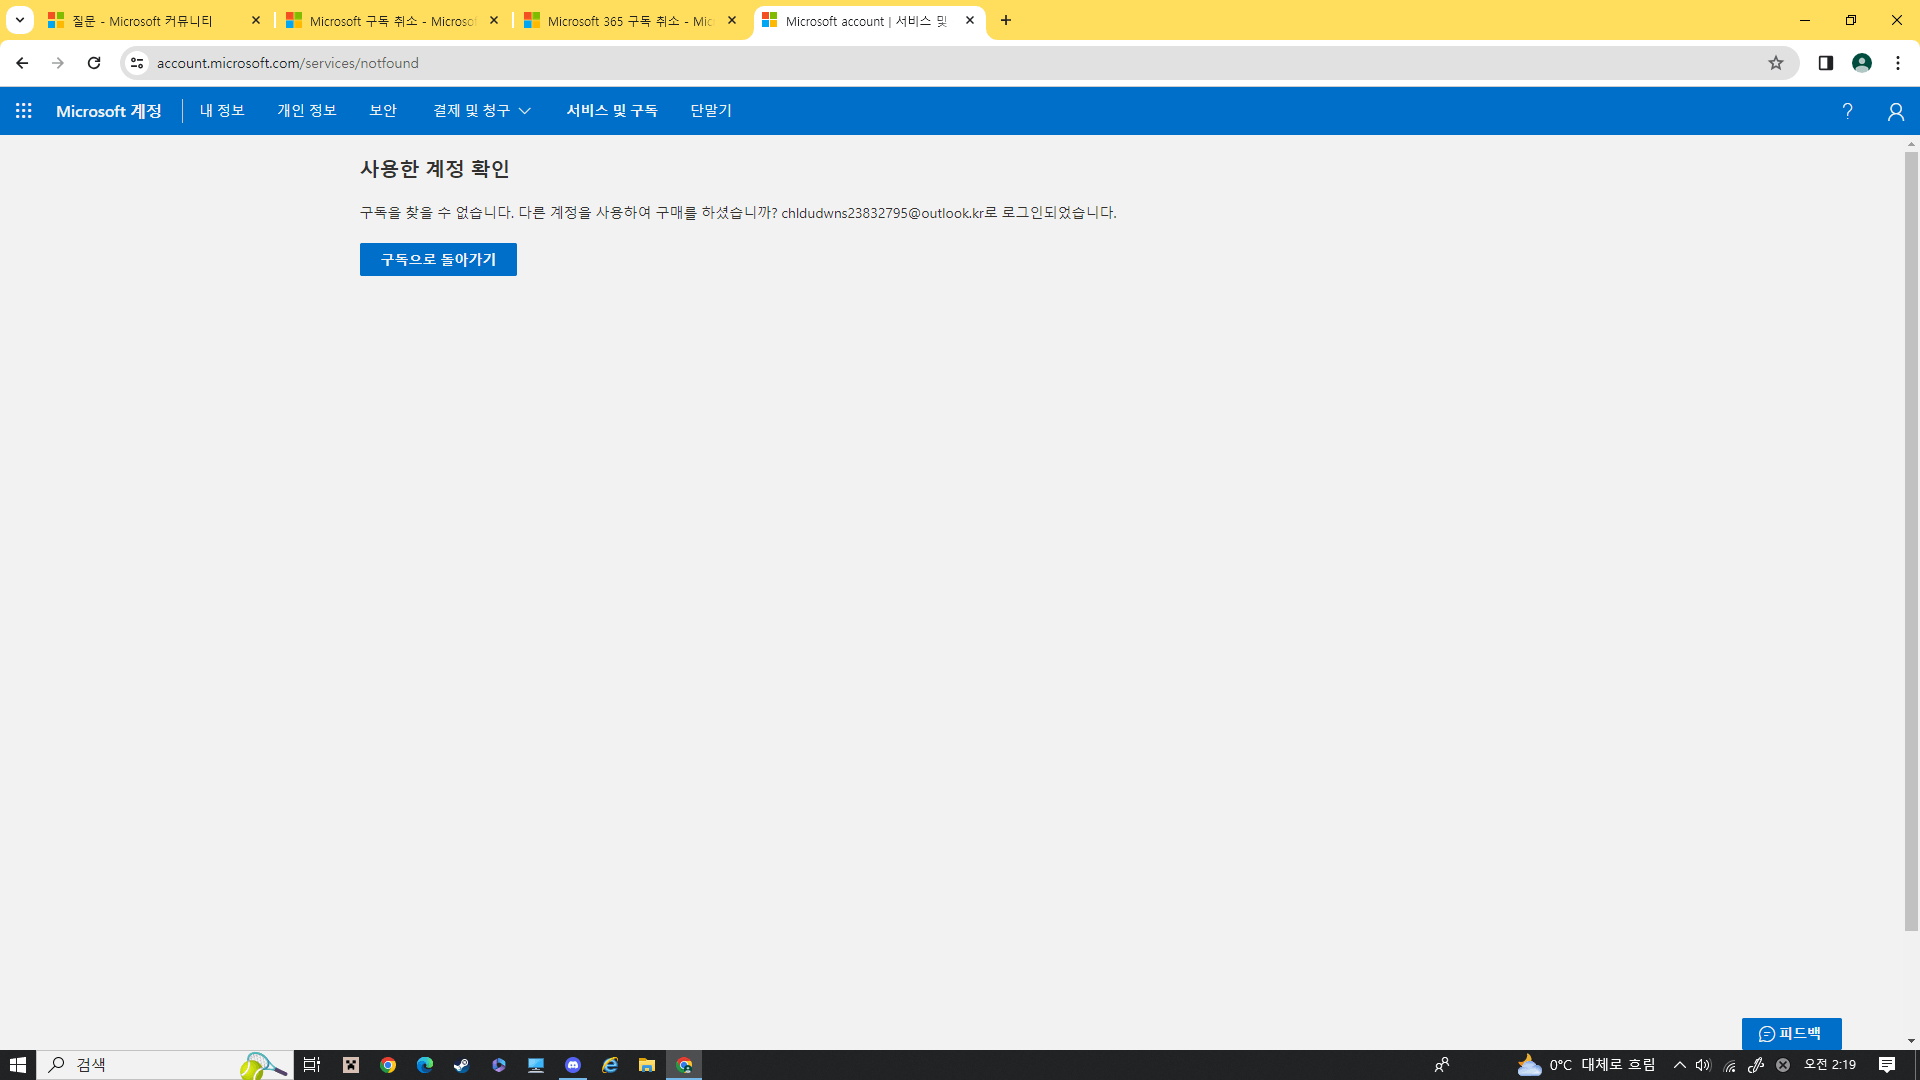Click the input indicator X tray icon
Image resolution: width=1920 pixels, height=1080 pixels.
click(1783, 1065)
